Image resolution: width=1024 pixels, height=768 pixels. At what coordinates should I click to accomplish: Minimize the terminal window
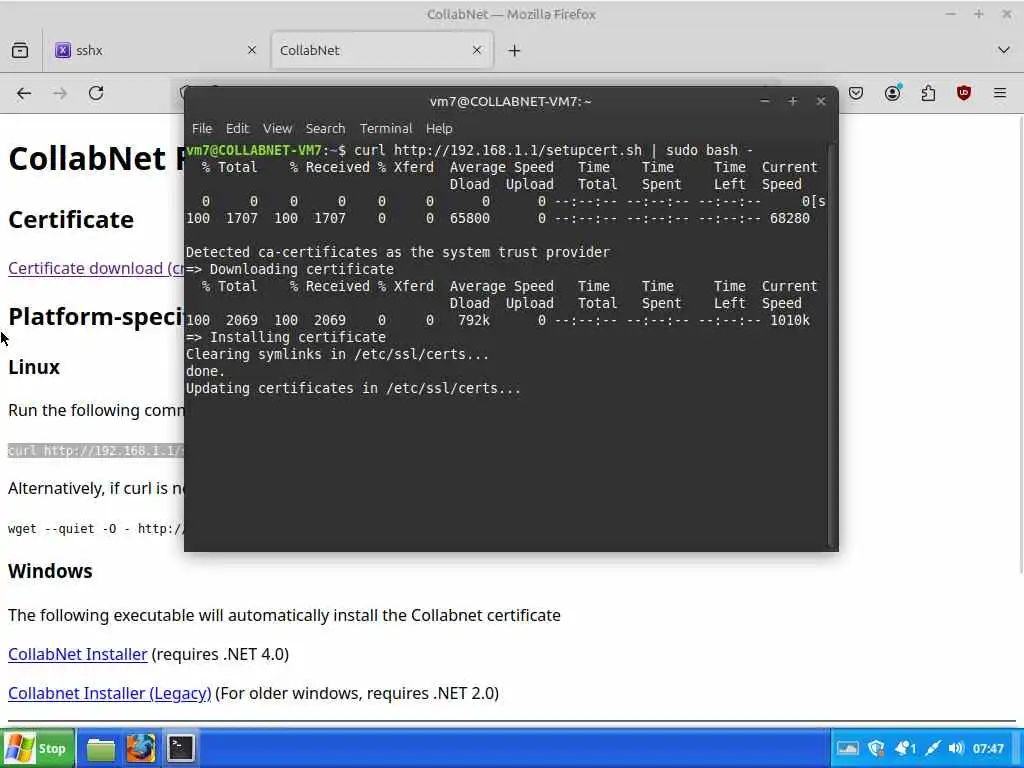[765, 101]
